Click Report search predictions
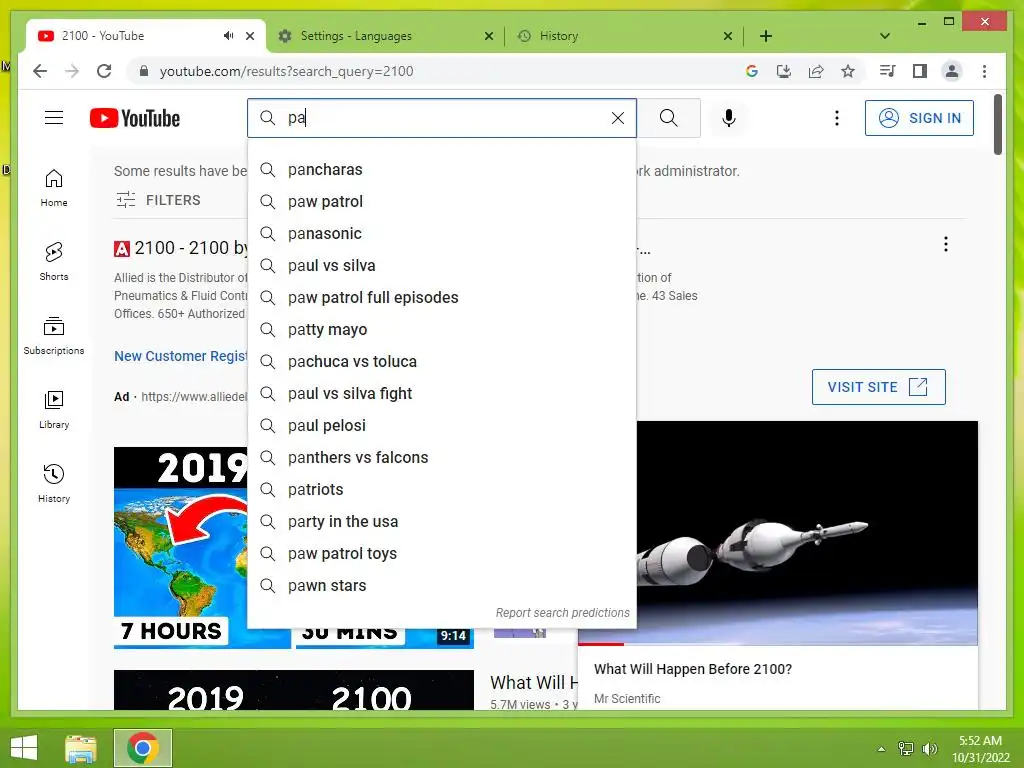1024x768 pixels. click(x=562, y=613)
